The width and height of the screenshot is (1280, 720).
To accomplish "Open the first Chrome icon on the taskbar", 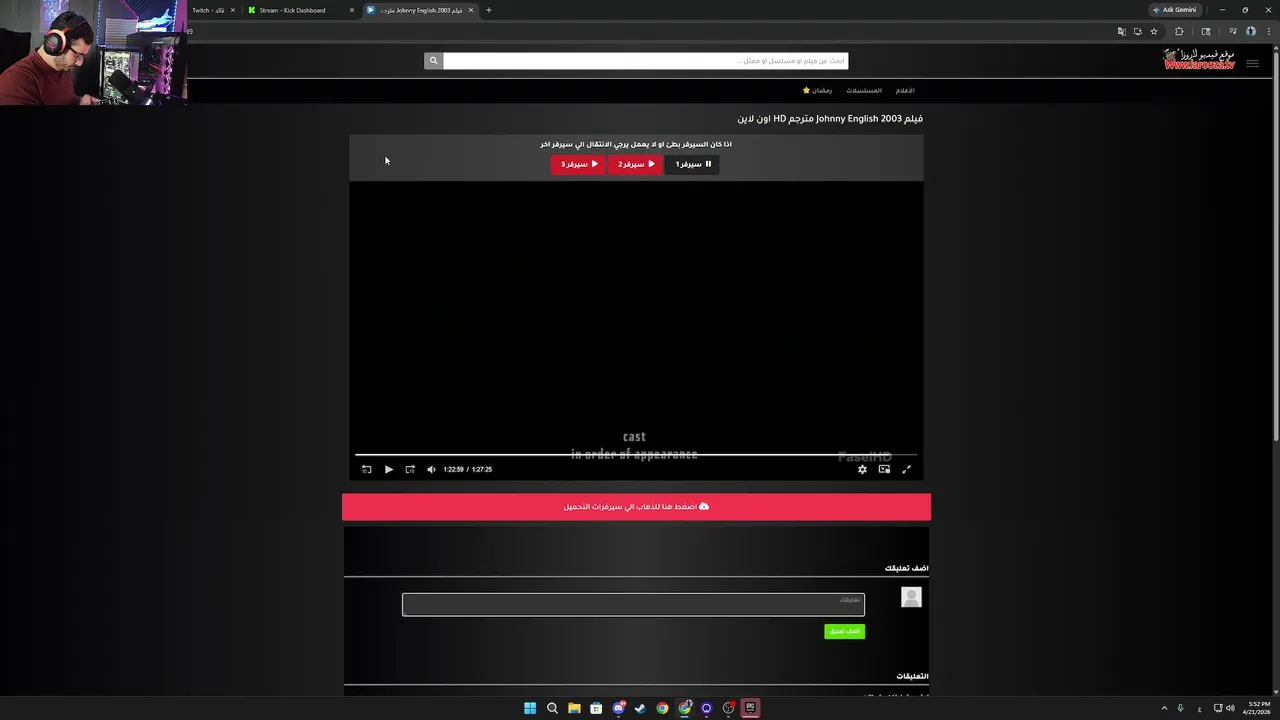I will (x=662, y=708).
